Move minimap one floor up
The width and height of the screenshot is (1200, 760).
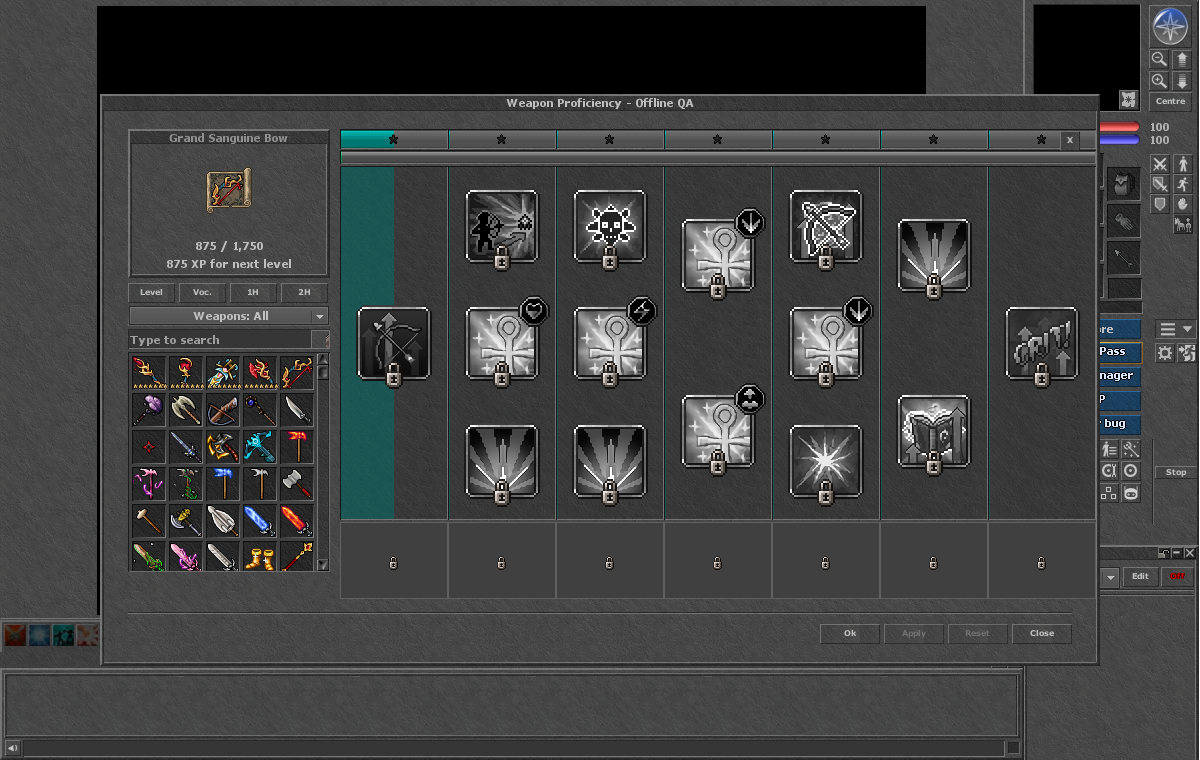point(1182,59)
